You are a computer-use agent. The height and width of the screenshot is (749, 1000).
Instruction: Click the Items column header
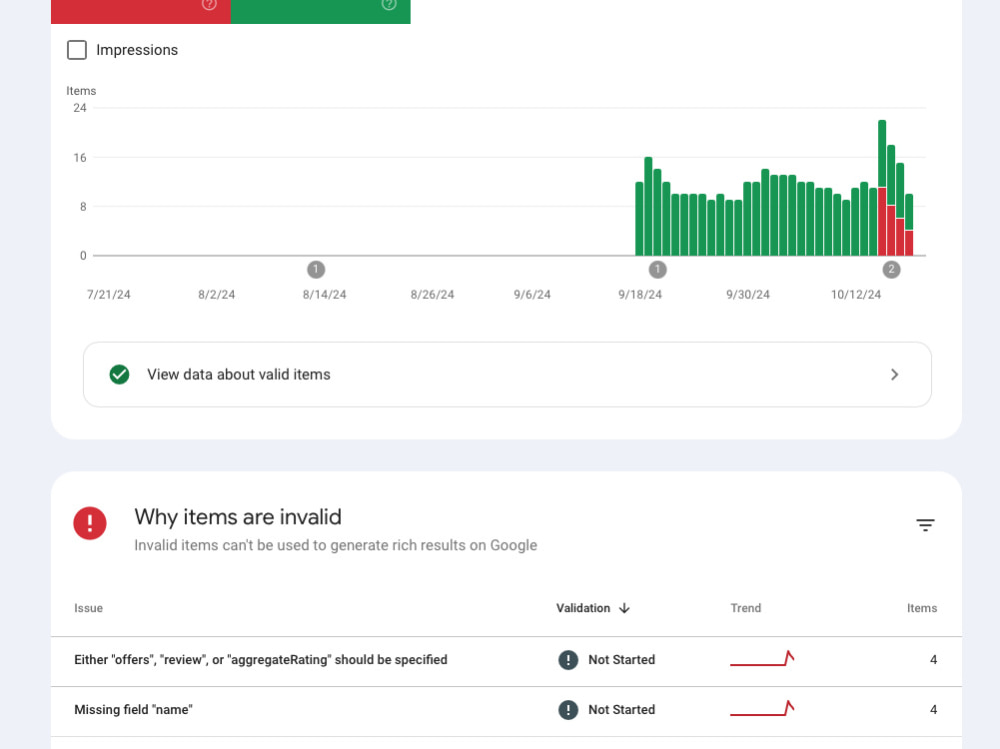[x=922, y=608]
